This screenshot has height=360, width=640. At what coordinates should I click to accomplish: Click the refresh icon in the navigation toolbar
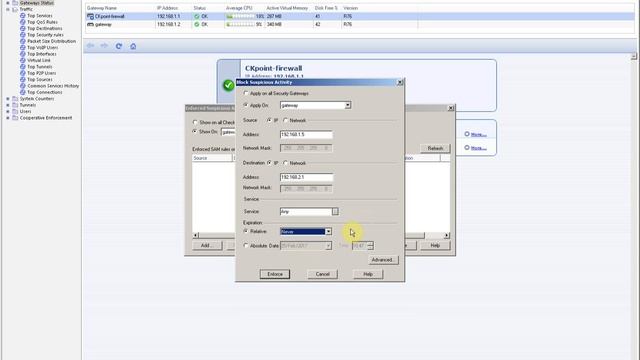click(119, 46)
